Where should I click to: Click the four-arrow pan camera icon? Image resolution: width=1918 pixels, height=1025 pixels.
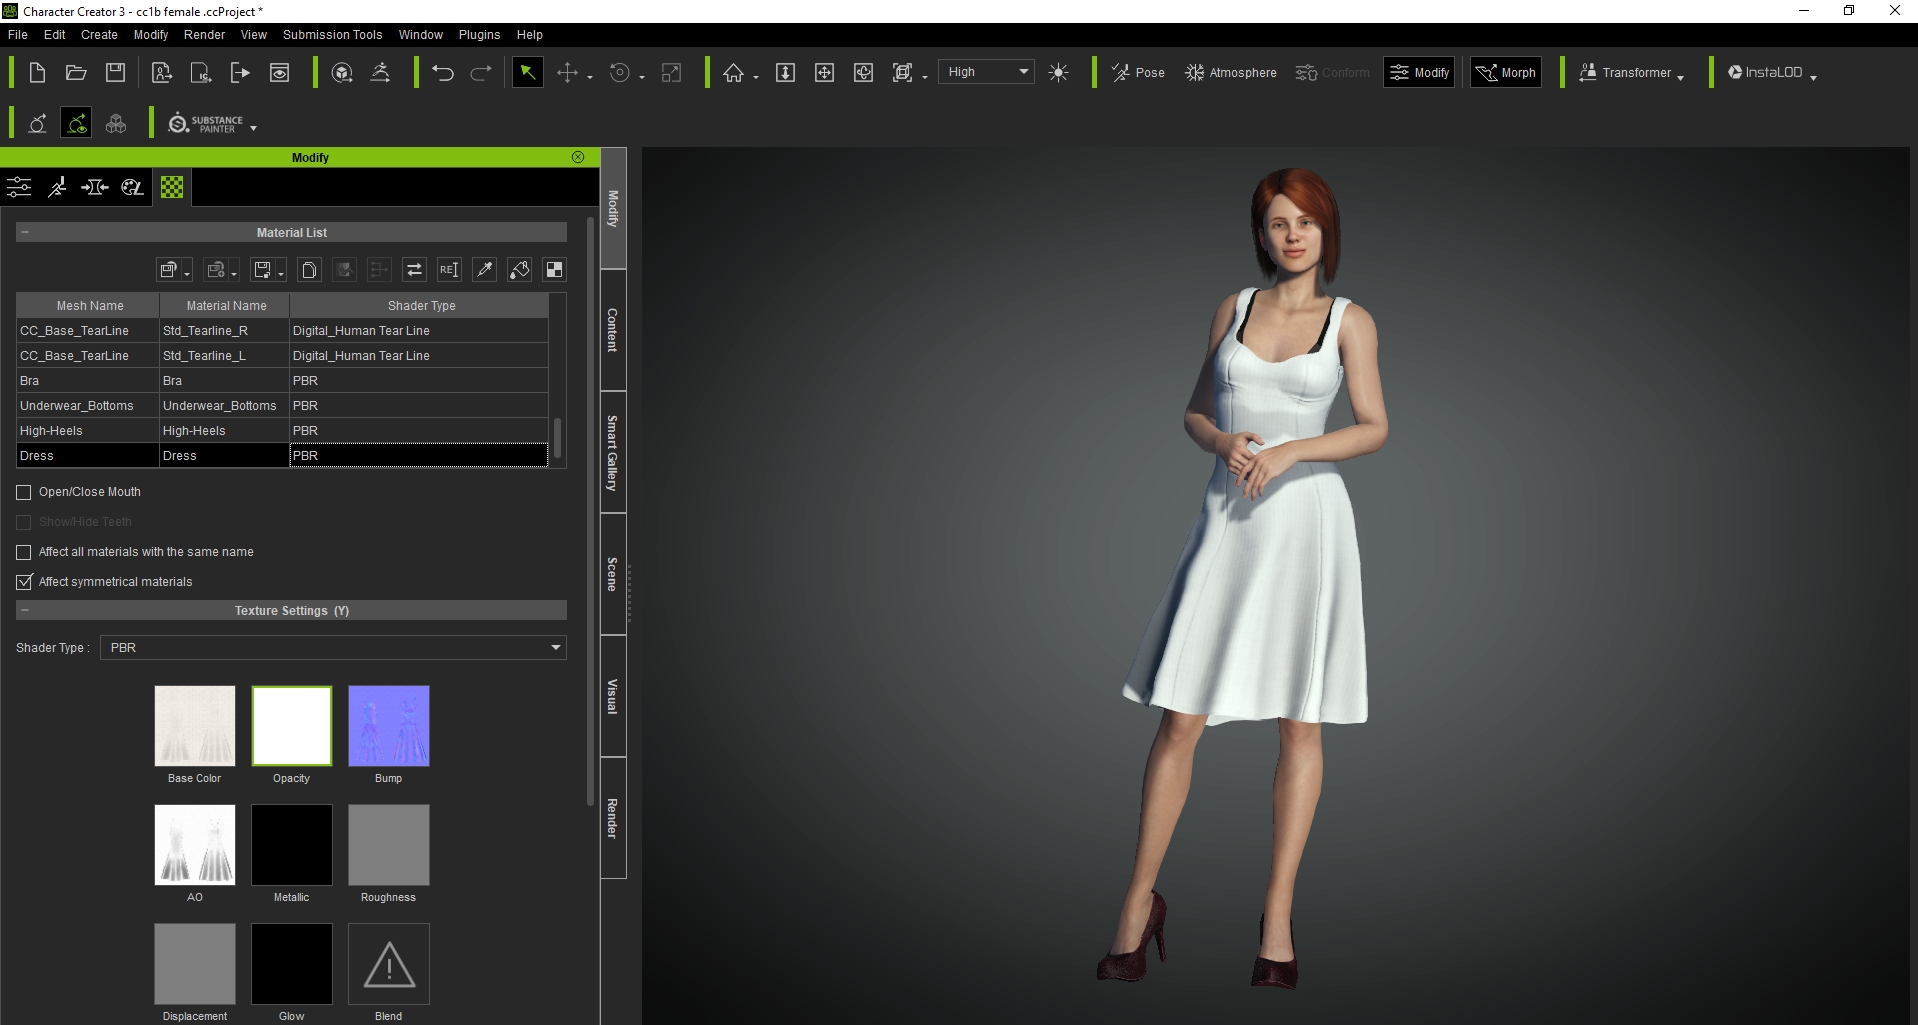click(824, 72)
